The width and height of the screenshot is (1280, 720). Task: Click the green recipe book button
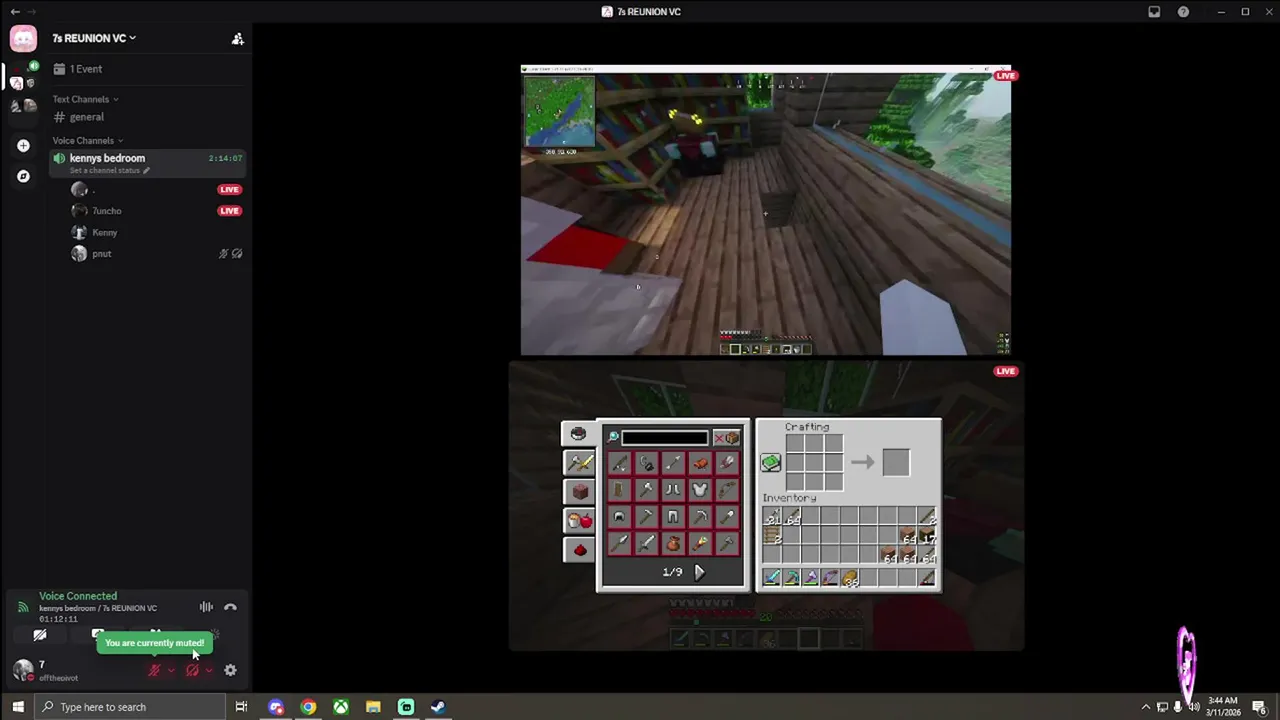[x=771, y=463]
